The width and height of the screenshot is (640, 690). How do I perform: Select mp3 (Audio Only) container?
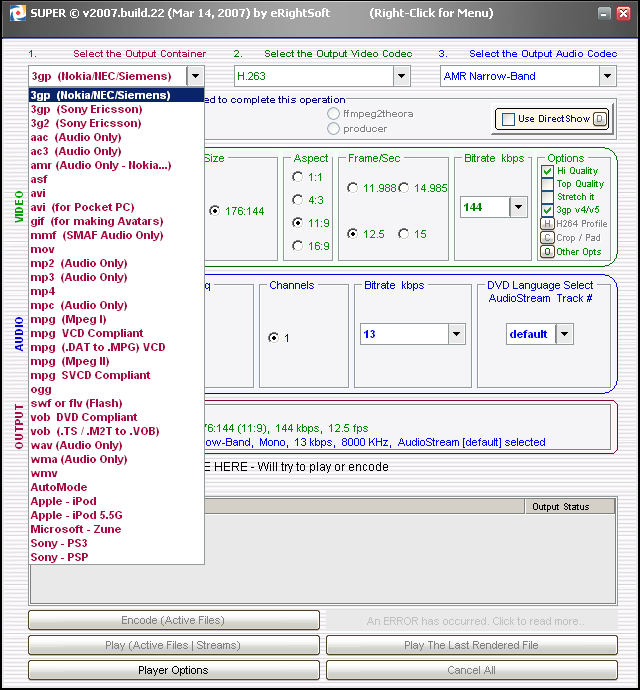point(117,277)
